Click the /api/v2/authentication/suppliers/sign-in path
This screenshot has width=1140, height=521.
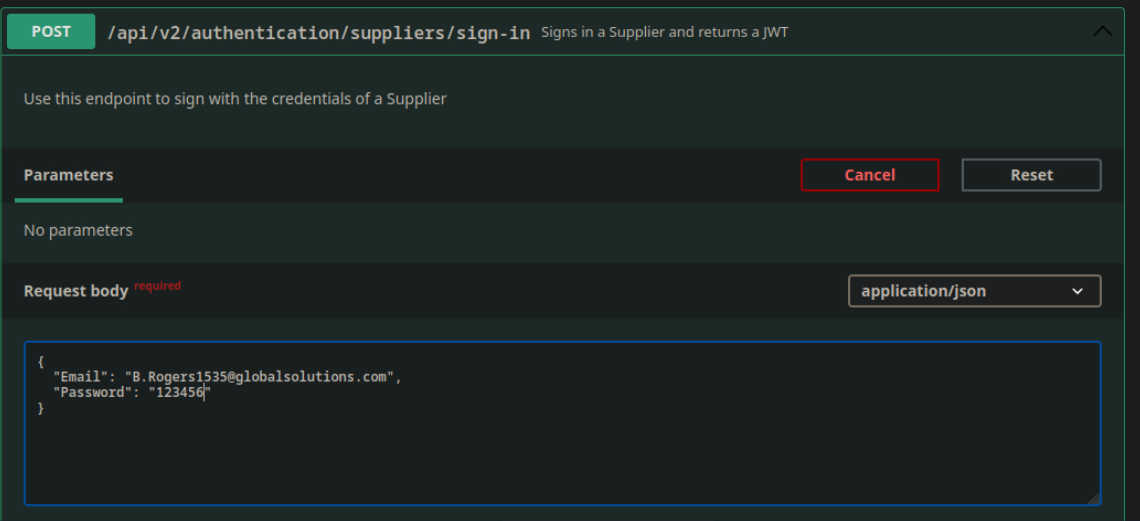[318, 32]
